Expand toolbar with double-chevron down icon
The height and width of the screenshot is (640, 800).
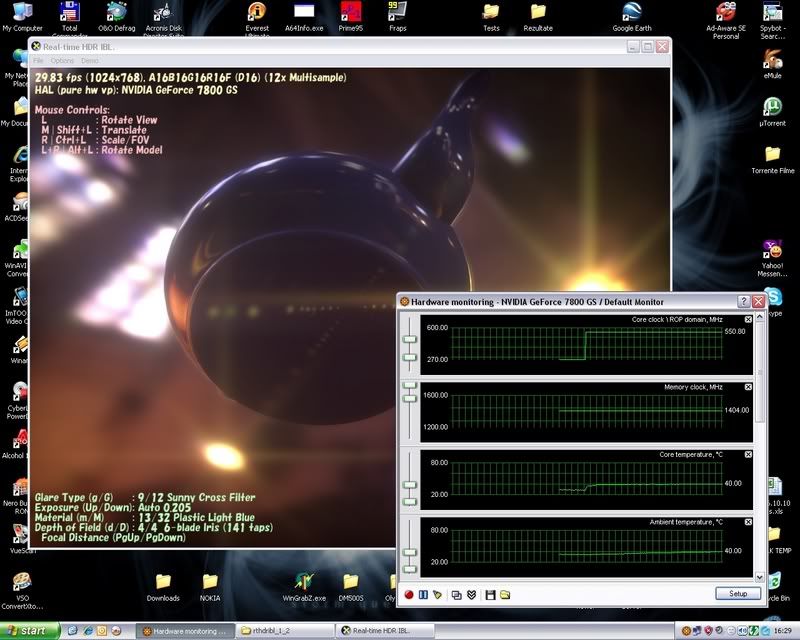click(x=471, y=594)
